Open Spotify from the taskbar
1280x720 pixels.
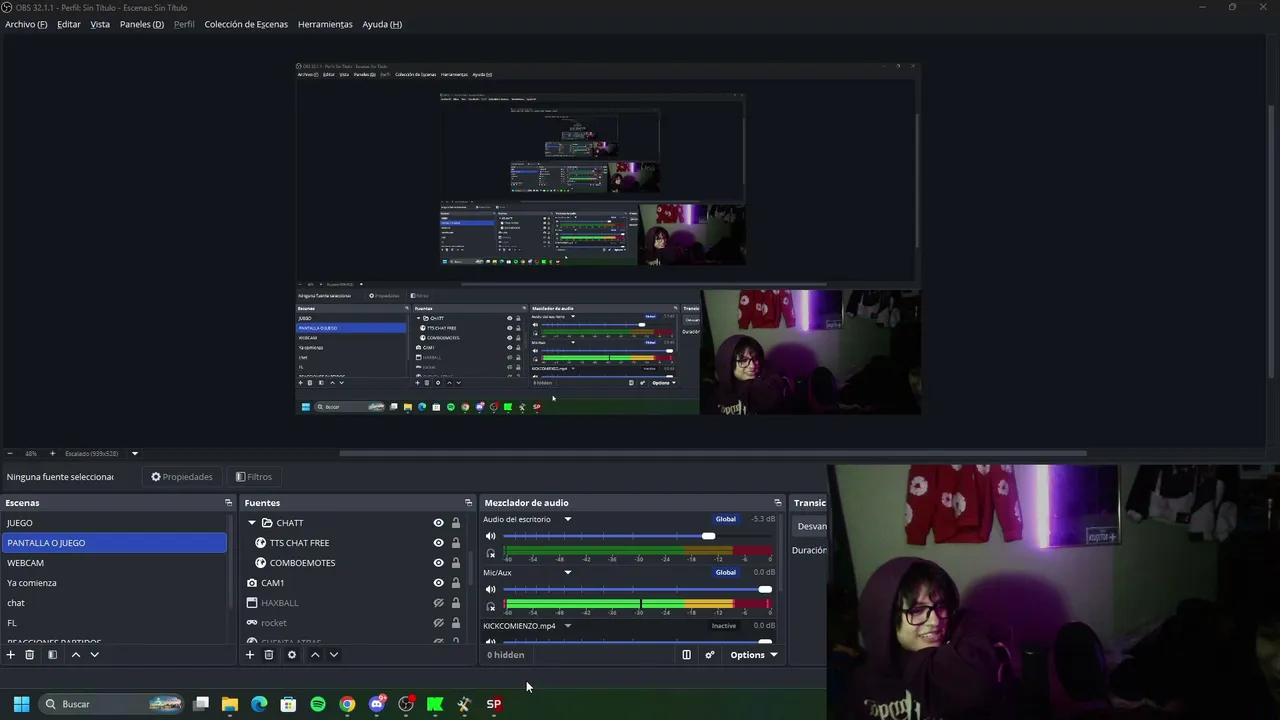[318, 704]
